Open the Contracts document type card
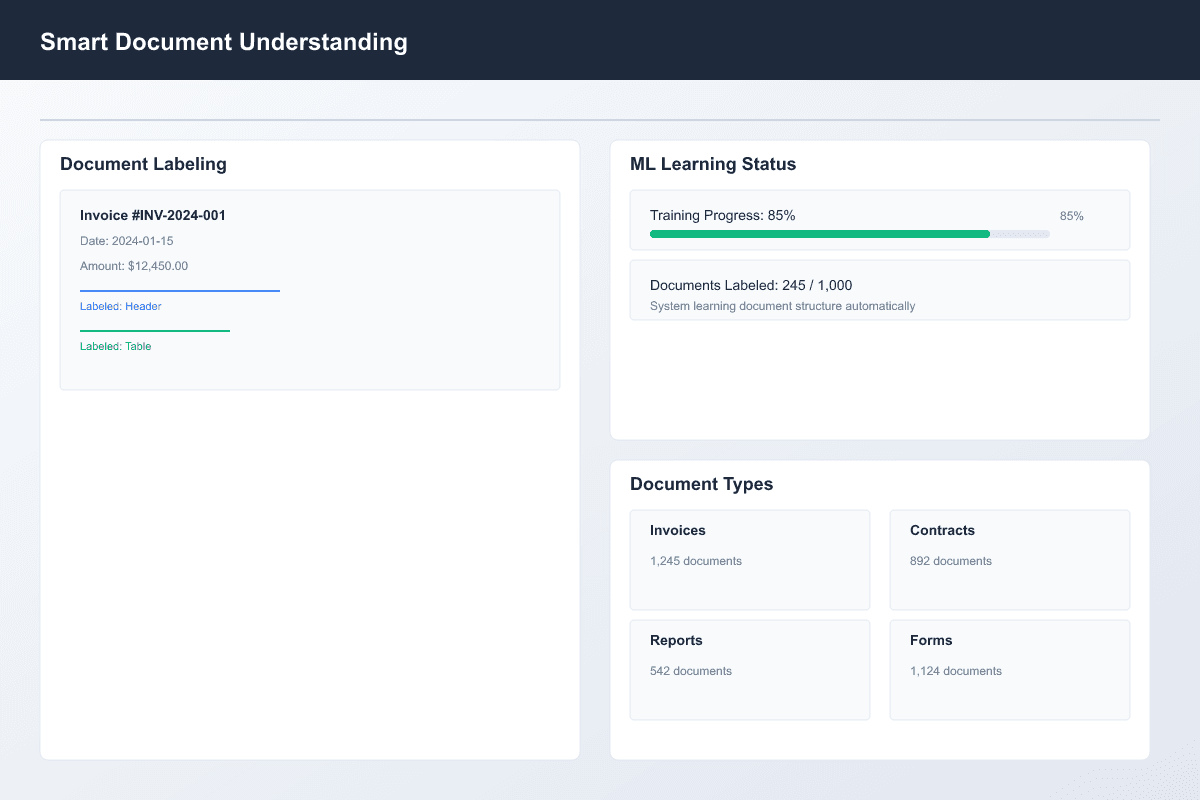Screen dimensions: 1200x800 coord(1009,559)
